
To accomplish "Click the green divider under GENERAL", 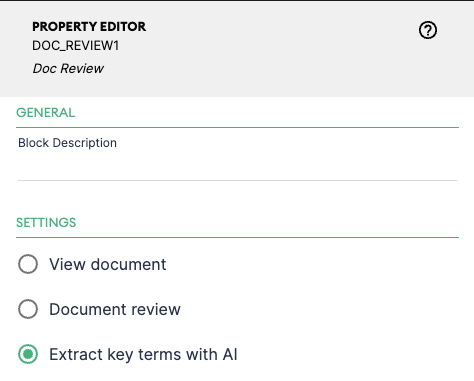I will [237, 127].
